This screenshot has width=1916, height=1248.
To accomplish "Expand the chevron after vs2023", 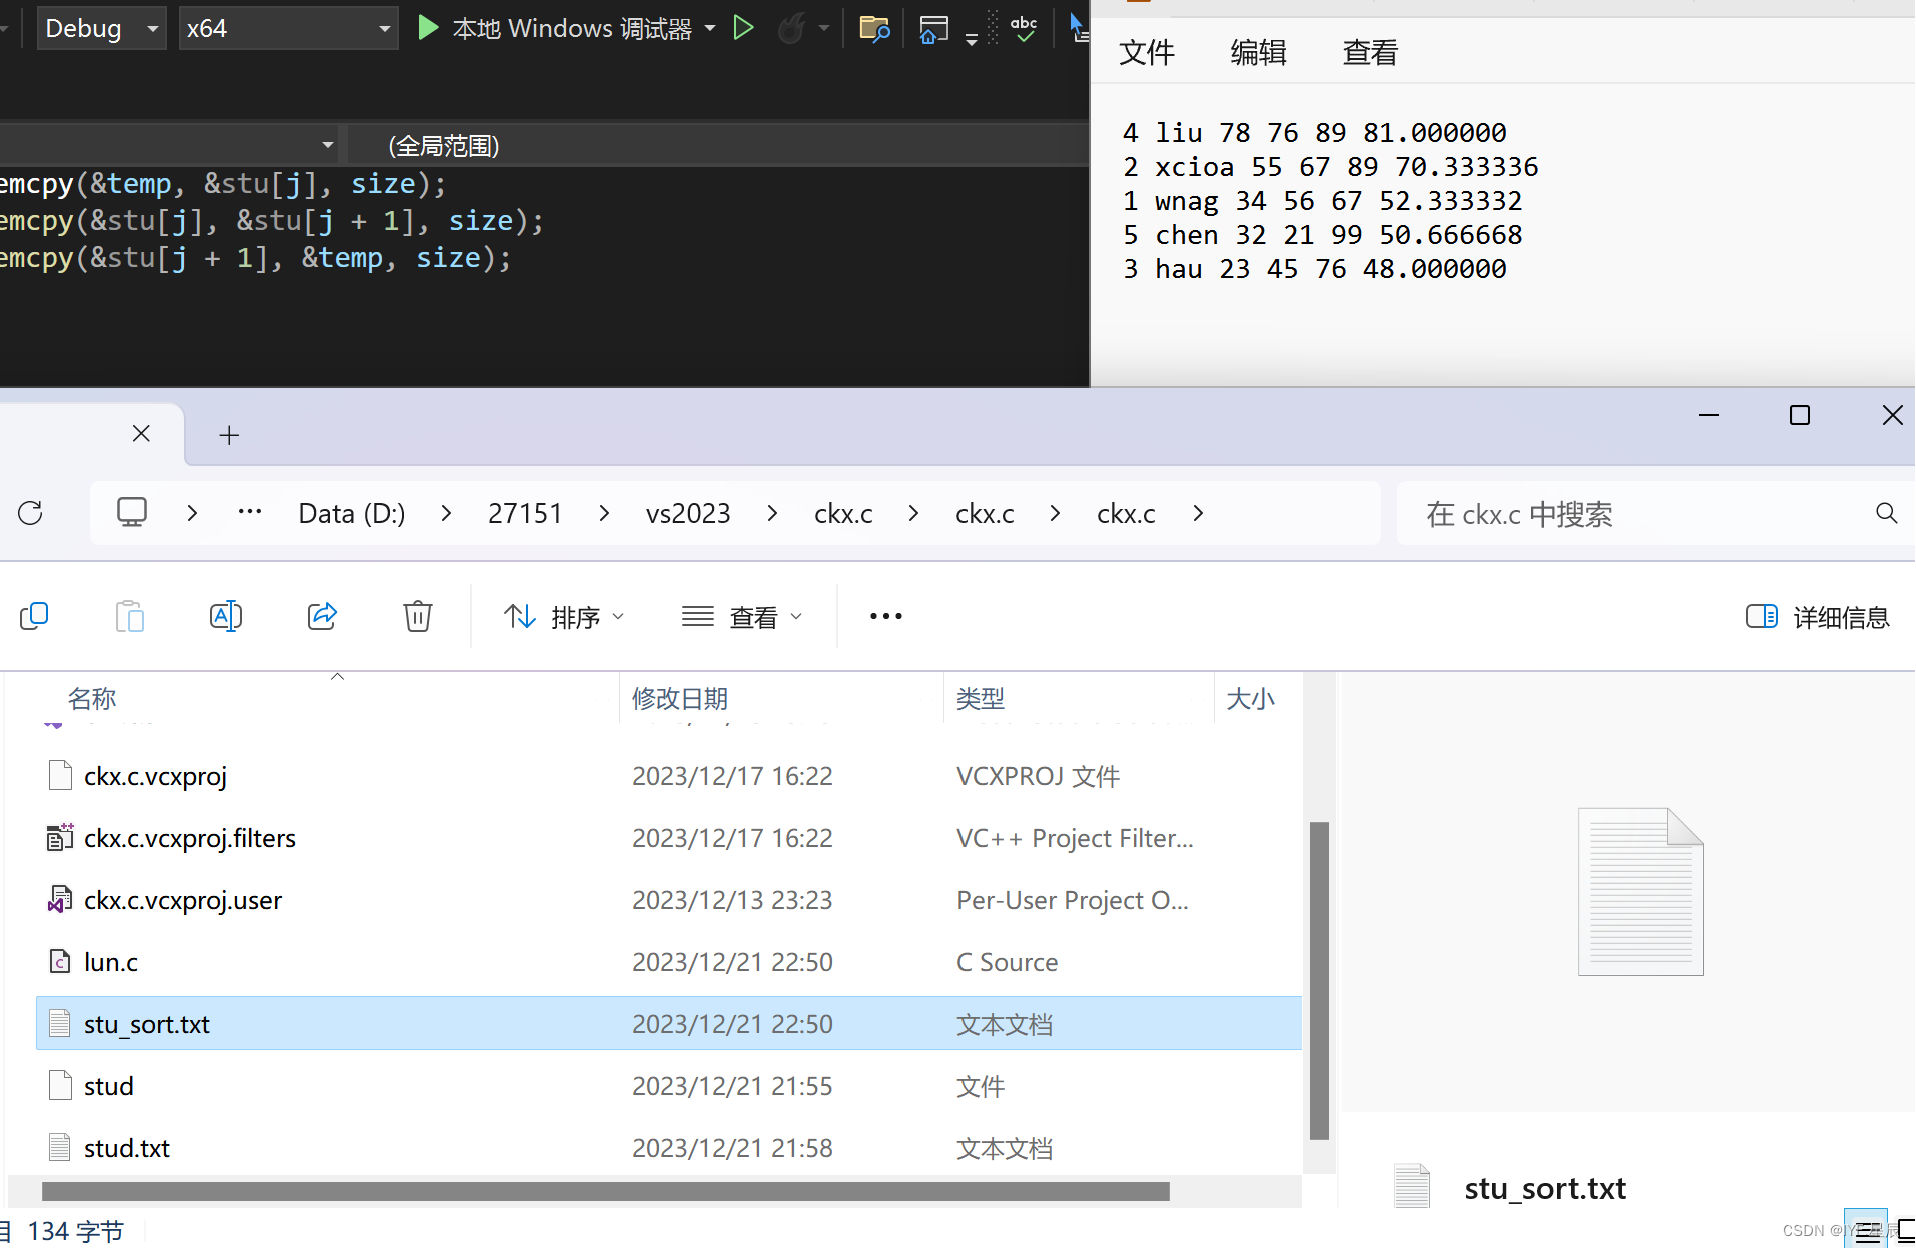I will point(772,513).
